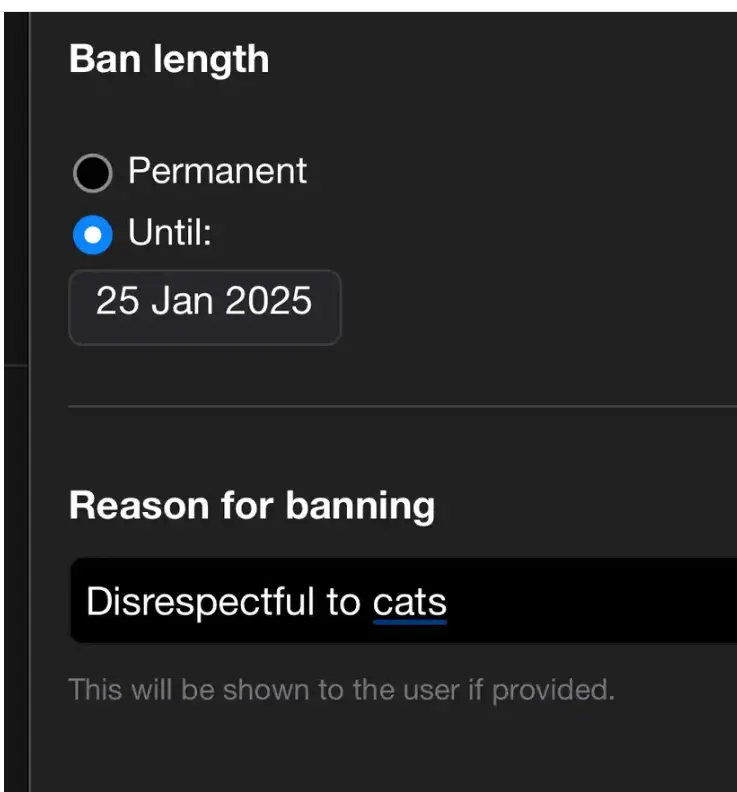Image resolution: width=737 pixels, height=792 pixels.
Task: Click the "Reason for banning" heading
Action: (252, 505)
